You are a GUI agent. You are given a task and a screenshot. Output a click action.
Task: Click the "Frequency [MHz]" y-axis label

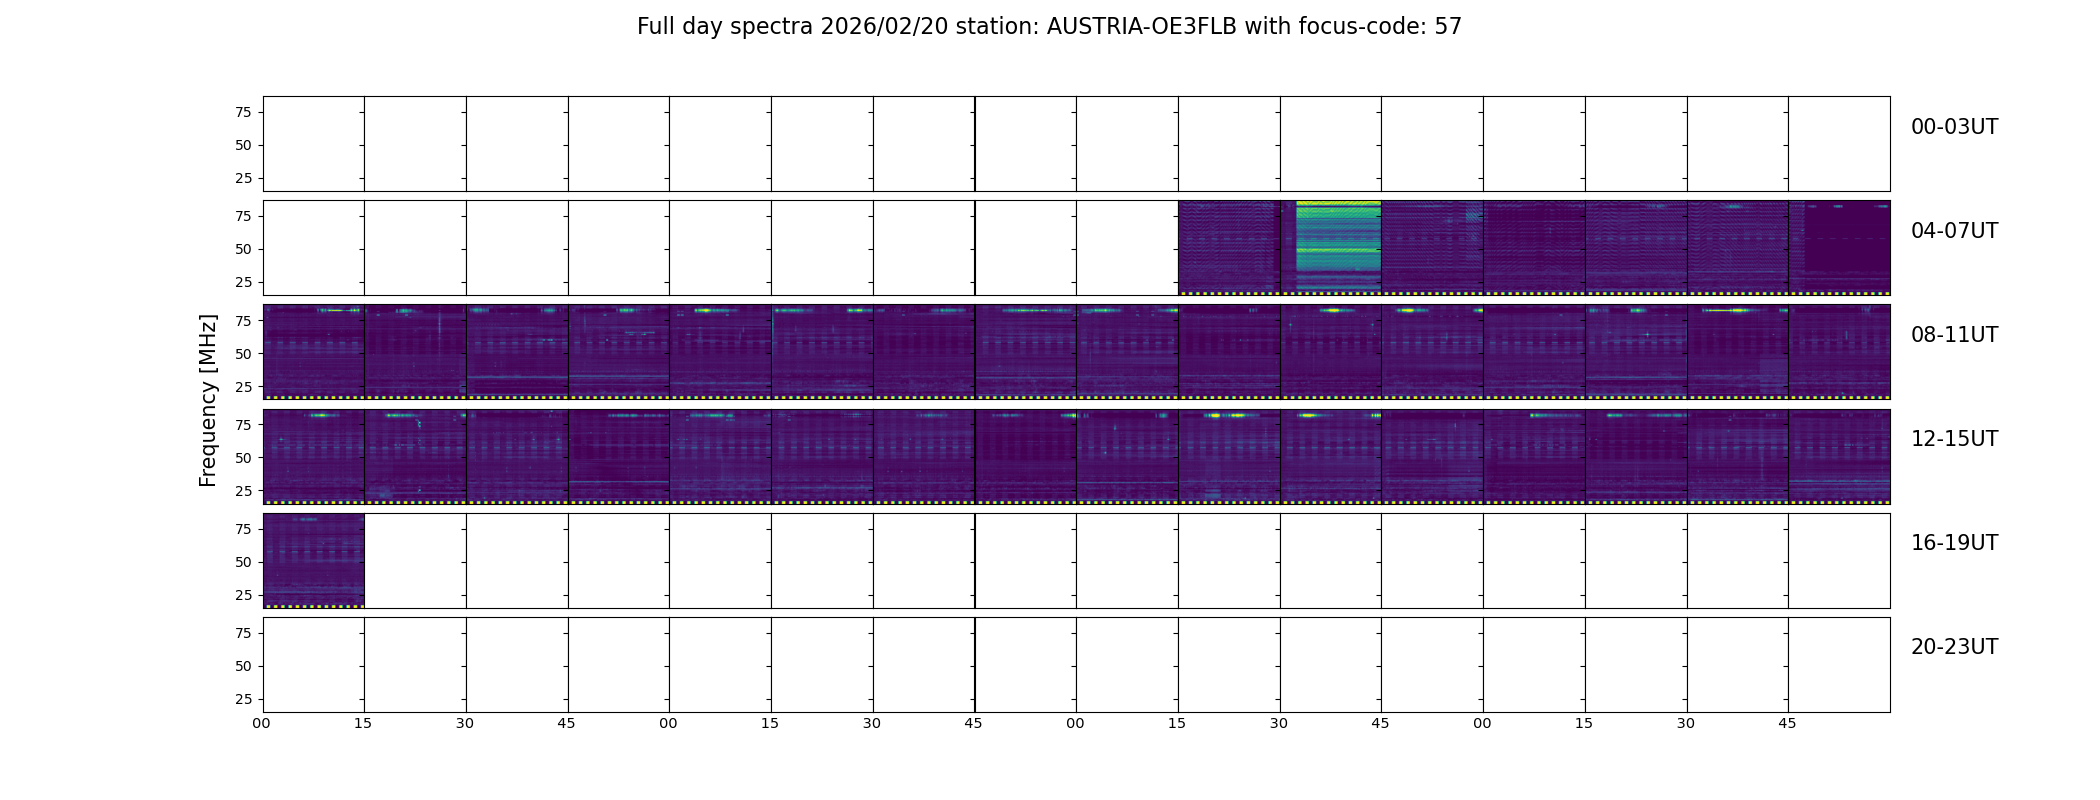point(208,400)
